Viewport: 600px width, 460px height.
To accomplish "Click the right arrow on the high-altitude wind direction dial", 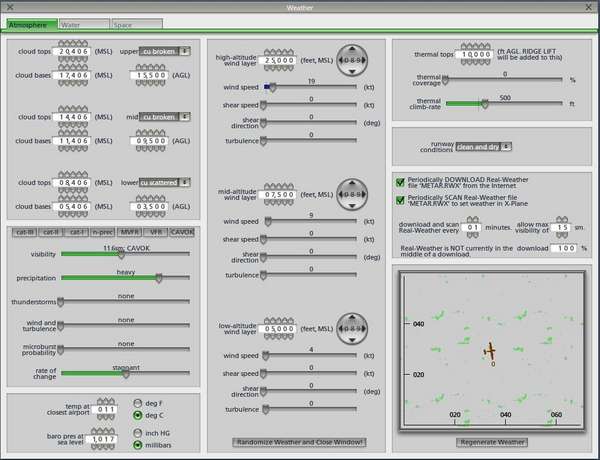I will tap(364, 60).
